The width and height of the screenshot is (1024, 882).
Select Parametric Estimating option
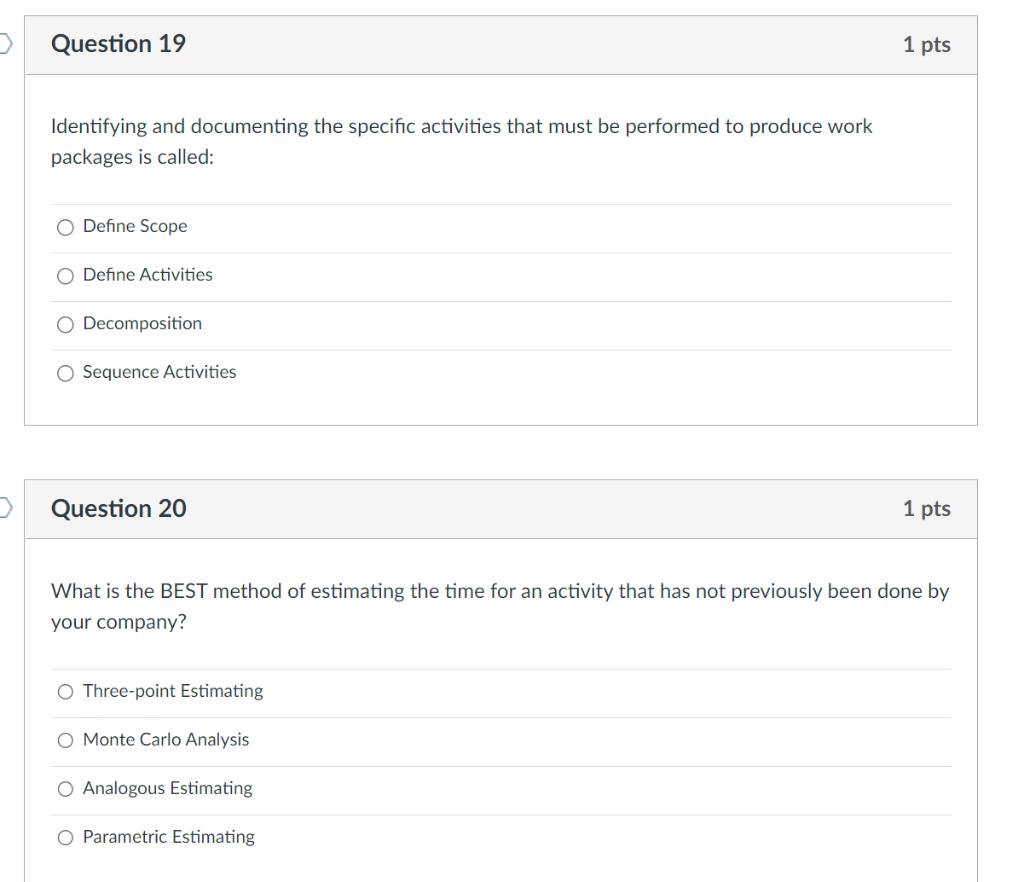(x=65, y=837)
